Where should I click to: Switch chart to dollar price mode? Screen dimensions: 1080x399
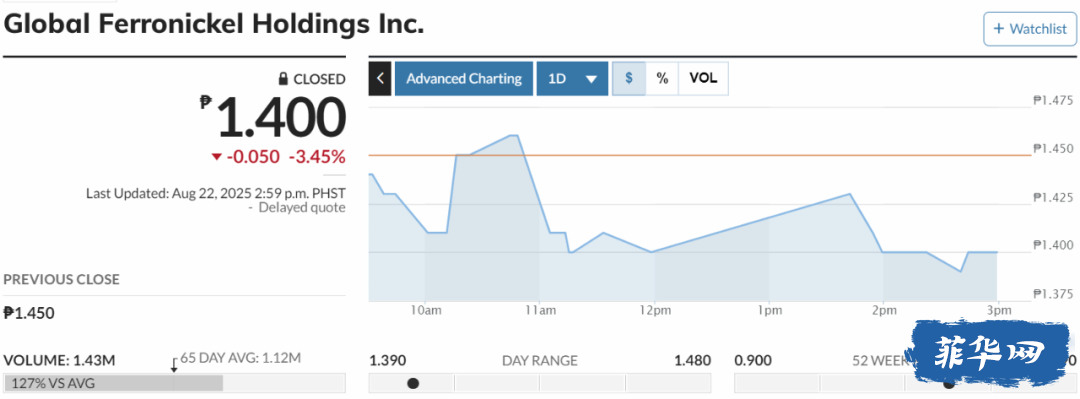[629, 79]
